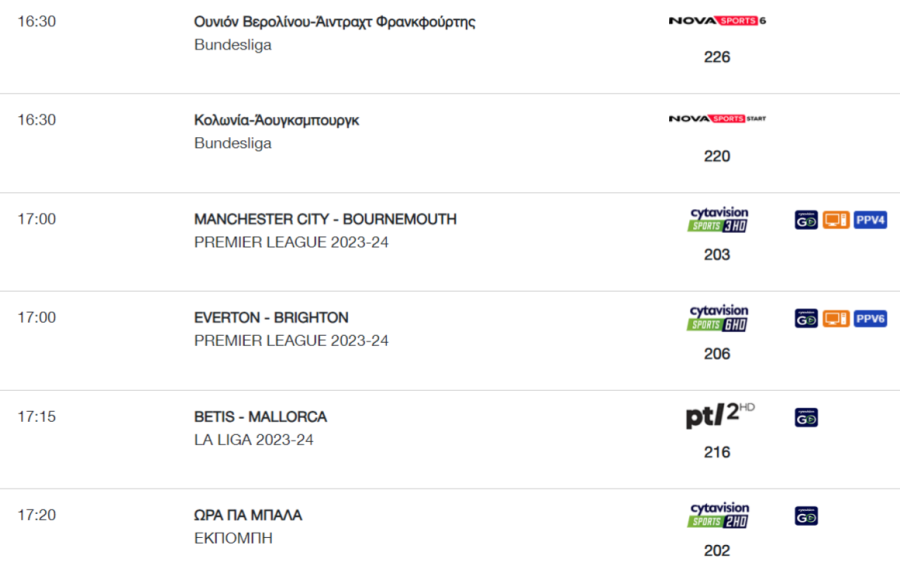Viewport: 900px width, 569px height.
Task: Click Cytavision Sports 2HD logo
Action: click(x=717, y=515)
